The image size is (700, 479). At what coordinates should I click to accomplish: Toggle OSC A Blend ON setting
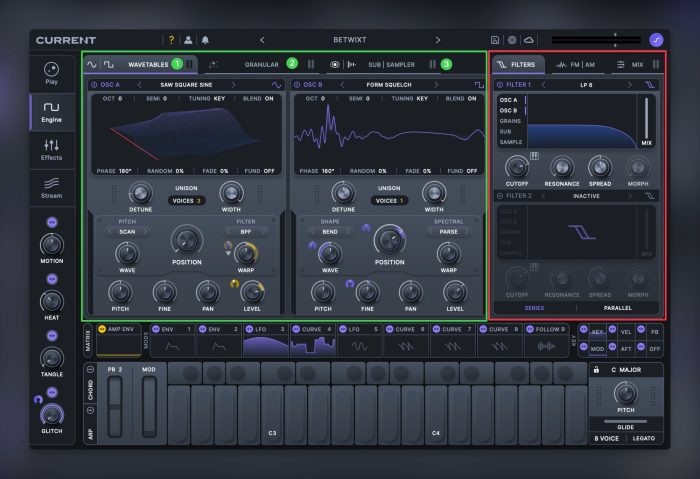click(258, 99)
